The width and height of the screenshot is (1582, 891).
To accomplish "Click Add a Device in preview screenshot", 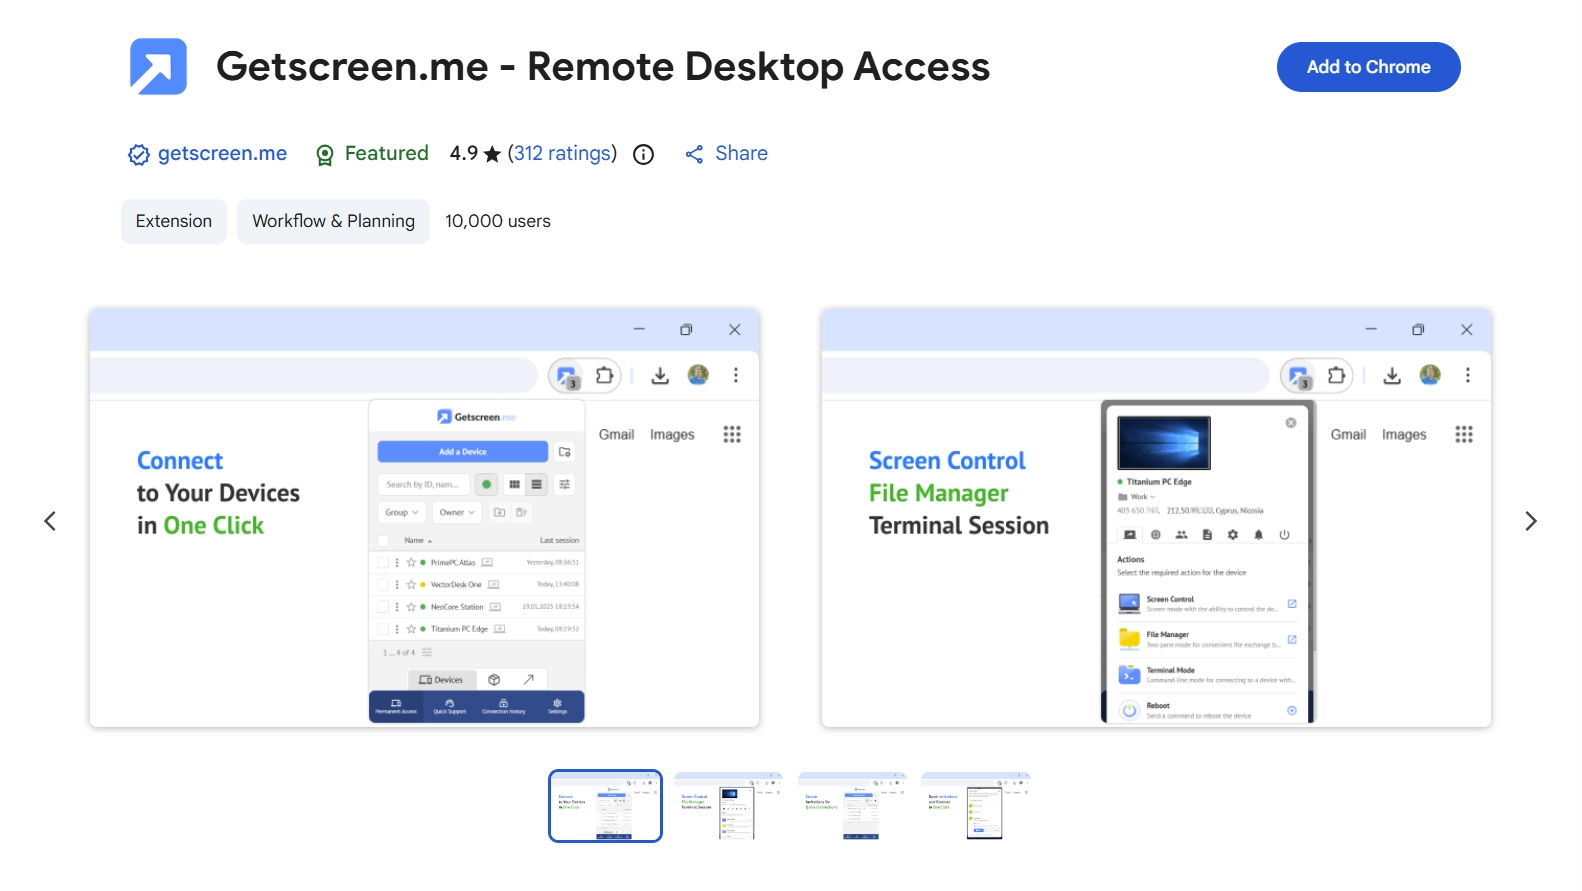I will (x=462, y=452).
